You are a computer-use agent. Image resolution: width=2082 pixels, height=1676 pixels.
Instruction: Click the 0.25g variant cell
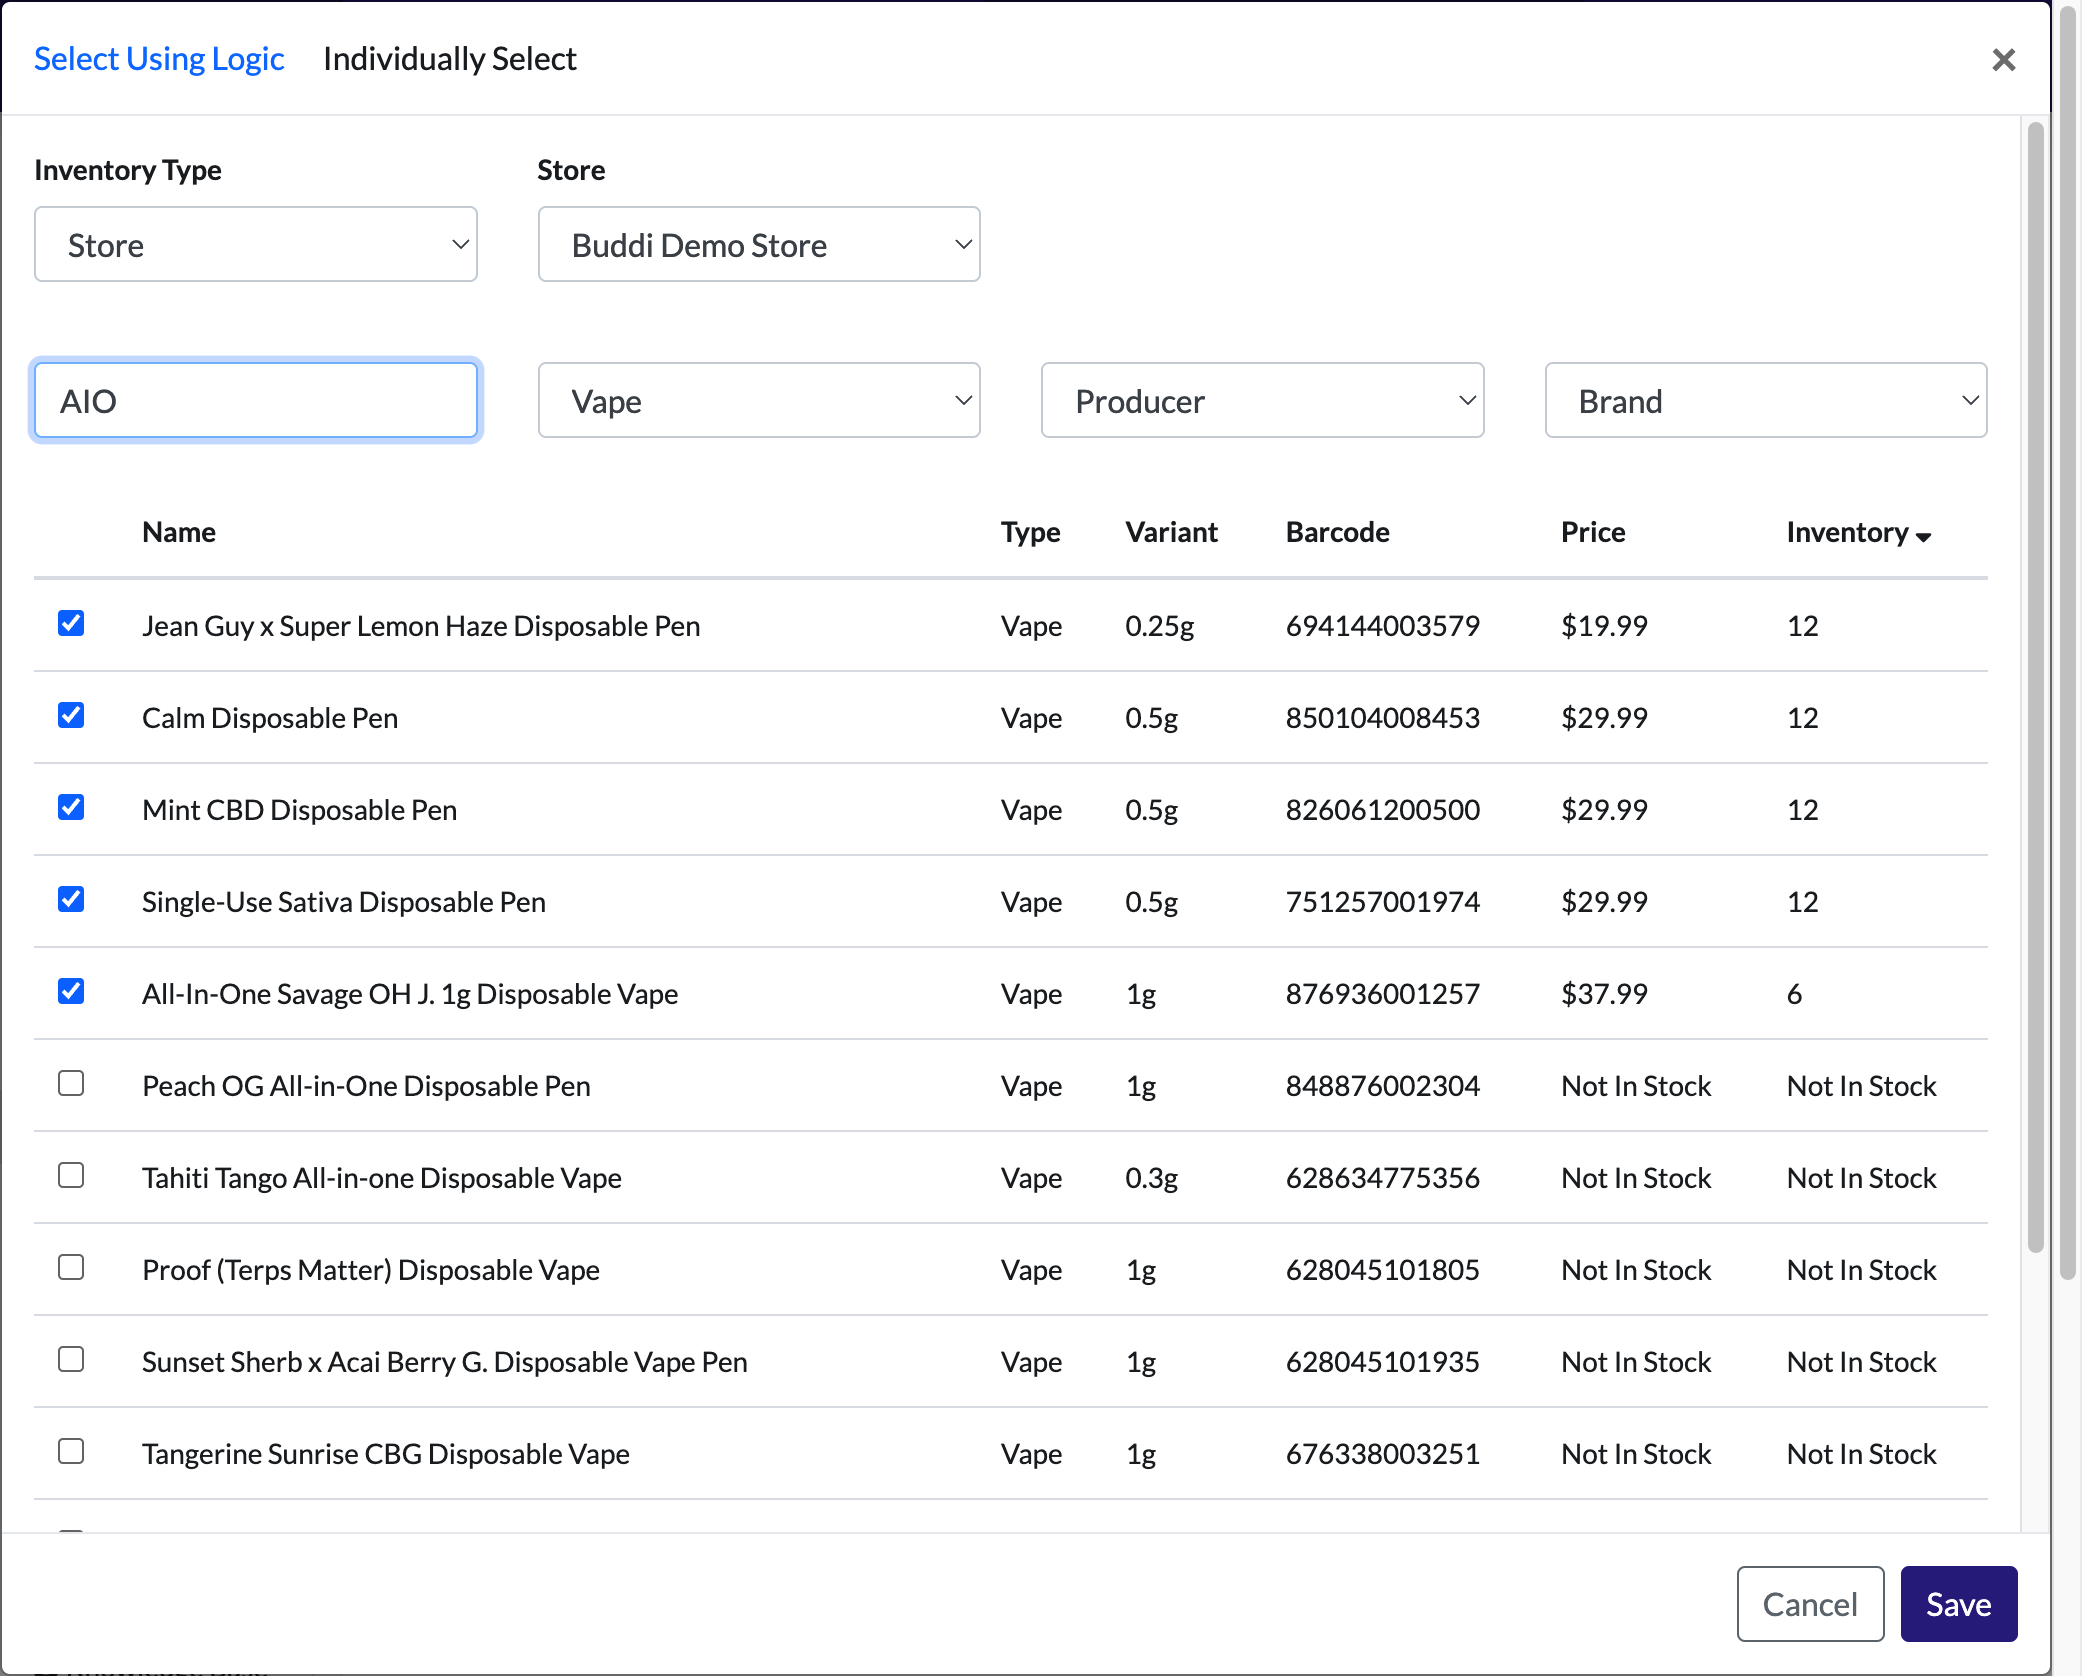pos(1159,626)
